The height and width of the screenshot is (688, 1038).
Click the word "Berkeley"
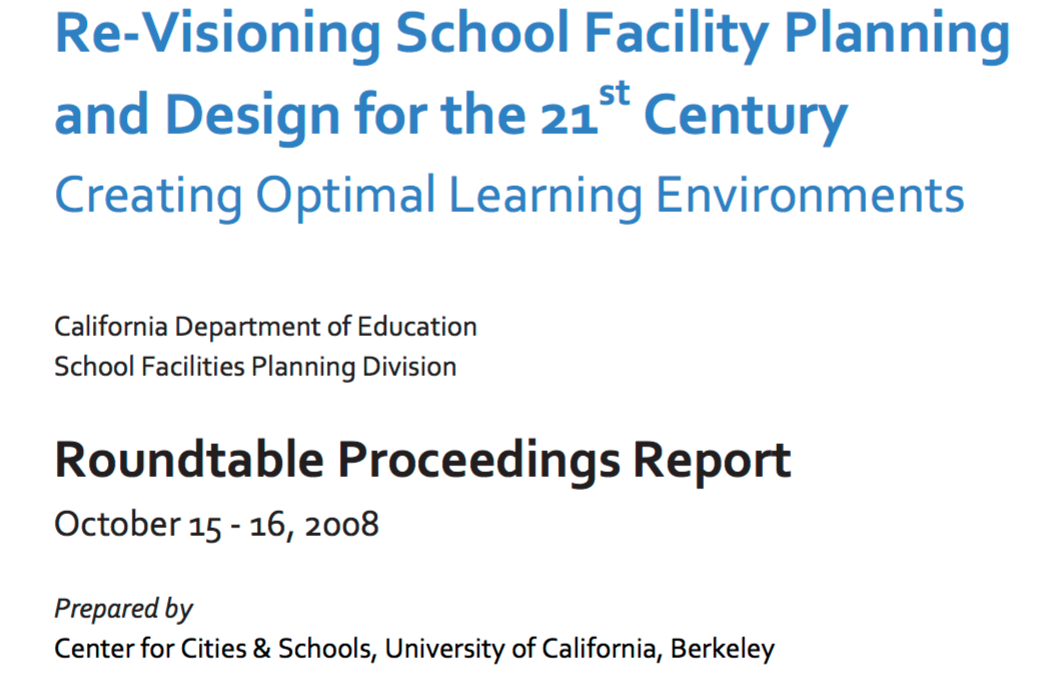click(722, 649)
